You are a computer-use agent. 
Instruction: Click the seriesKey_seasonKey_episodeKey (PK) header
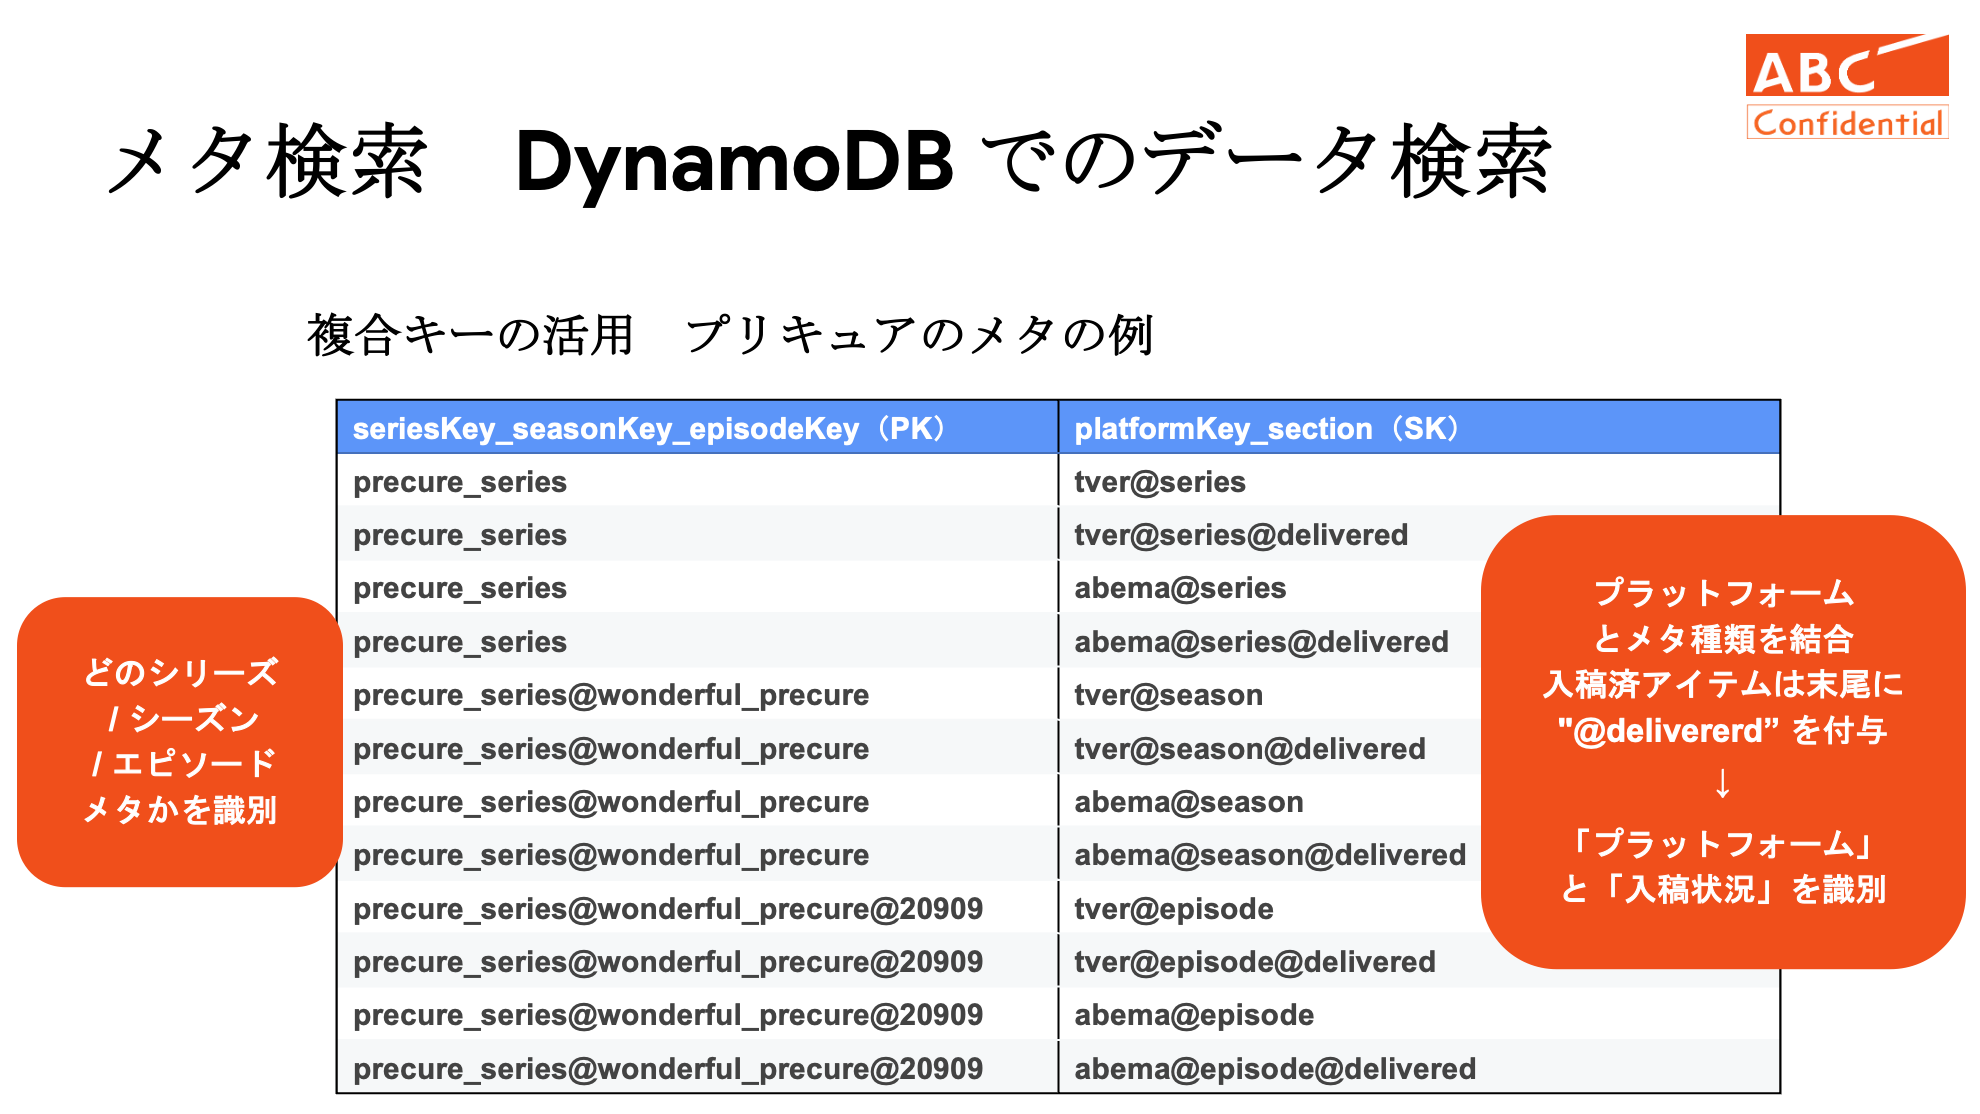[650, 429]
